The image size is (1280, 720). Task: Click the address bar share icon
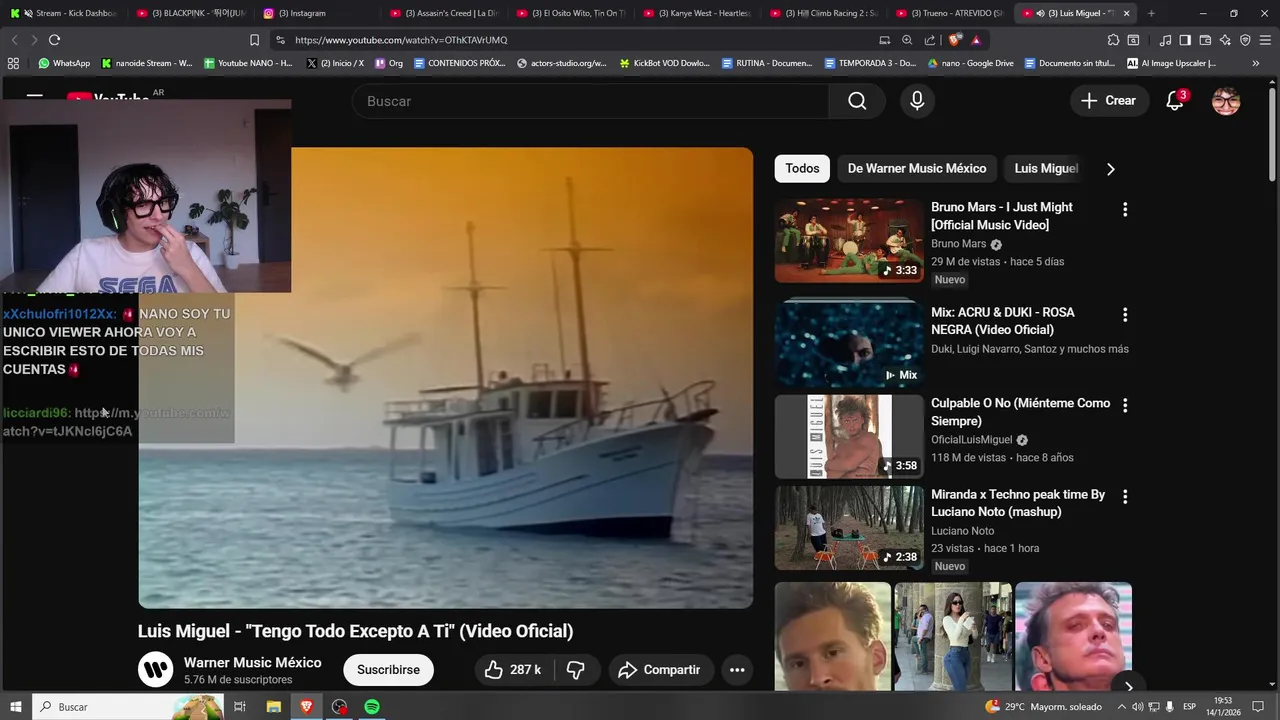coord(930,40)
